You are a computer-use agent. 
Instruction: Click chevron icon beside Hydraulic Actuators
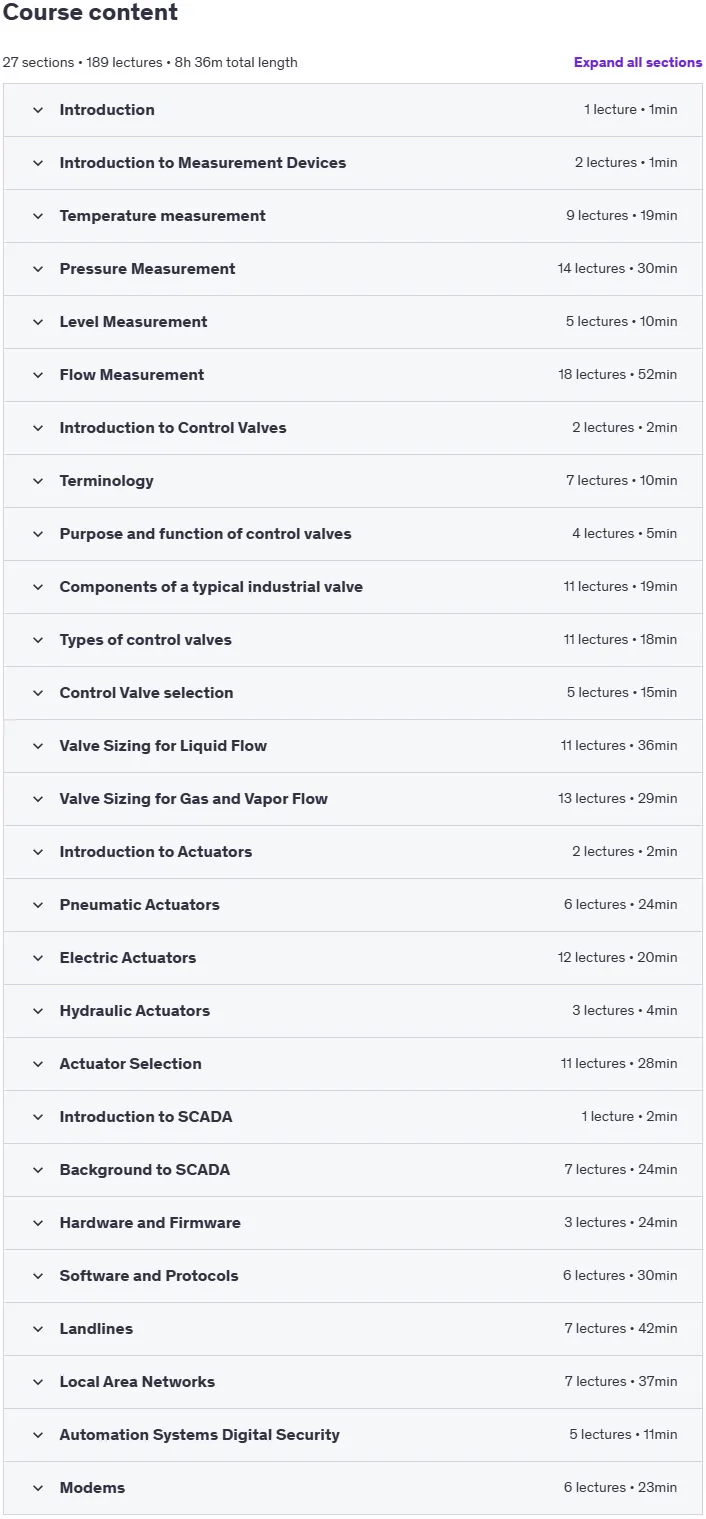pyautogui.click(x=38, y=1011)
